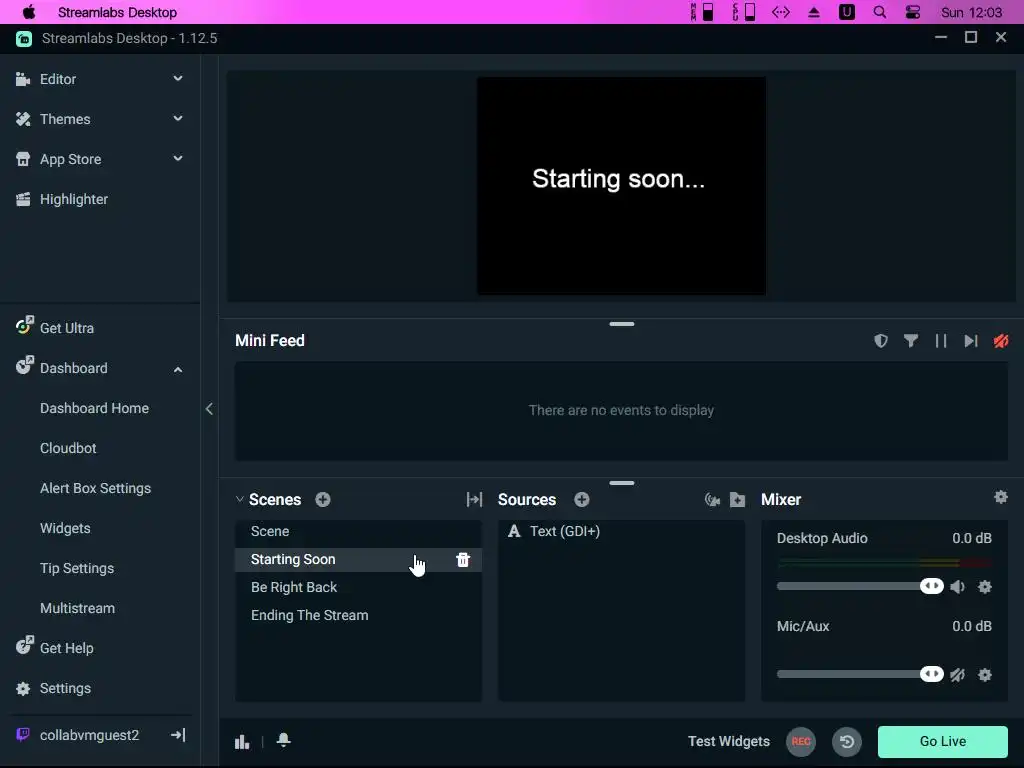Select the scene named Scene

(358, 531)
